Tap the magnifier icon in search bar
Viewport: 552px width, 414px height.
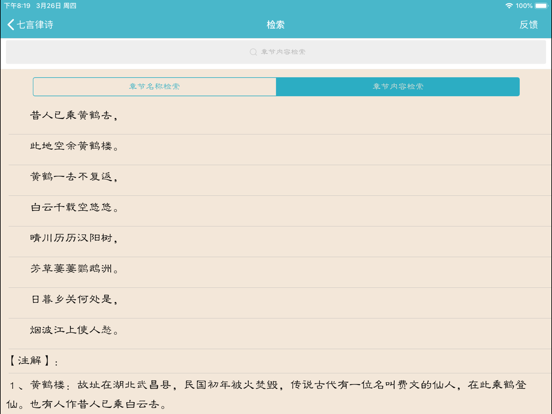(x=253, y=52)
